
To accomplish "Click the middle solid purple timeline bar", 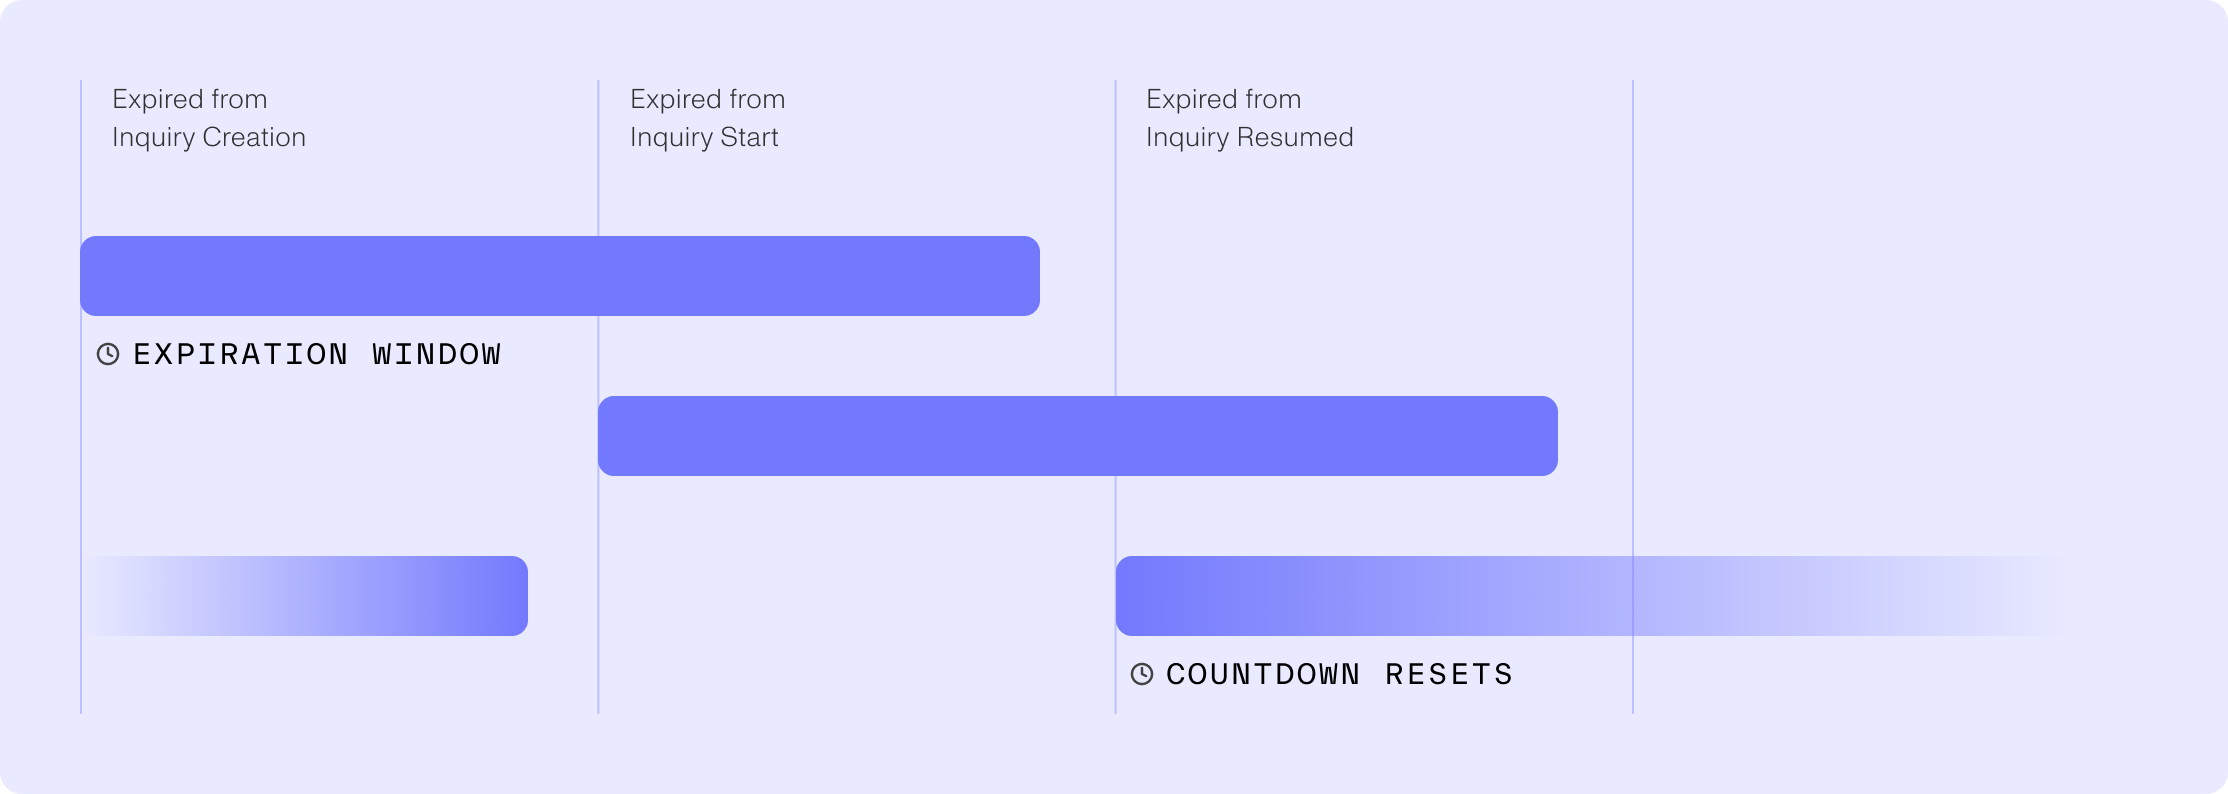I will point(1077,436).
